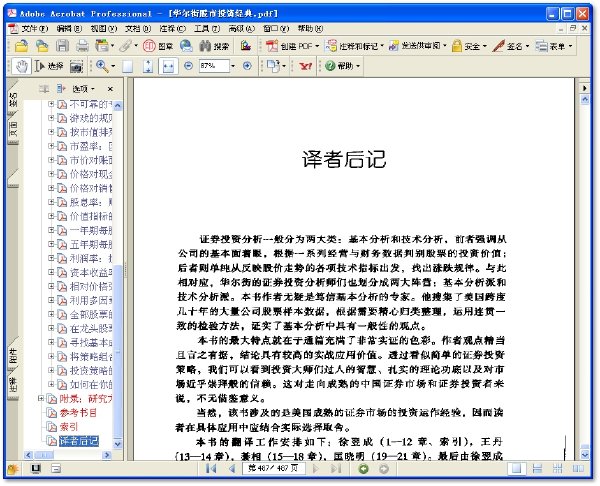Click the document scrollbar down arrow
The height and width of the screenshot is (486, 600).
pyautogui.click(x=585, y=455)
